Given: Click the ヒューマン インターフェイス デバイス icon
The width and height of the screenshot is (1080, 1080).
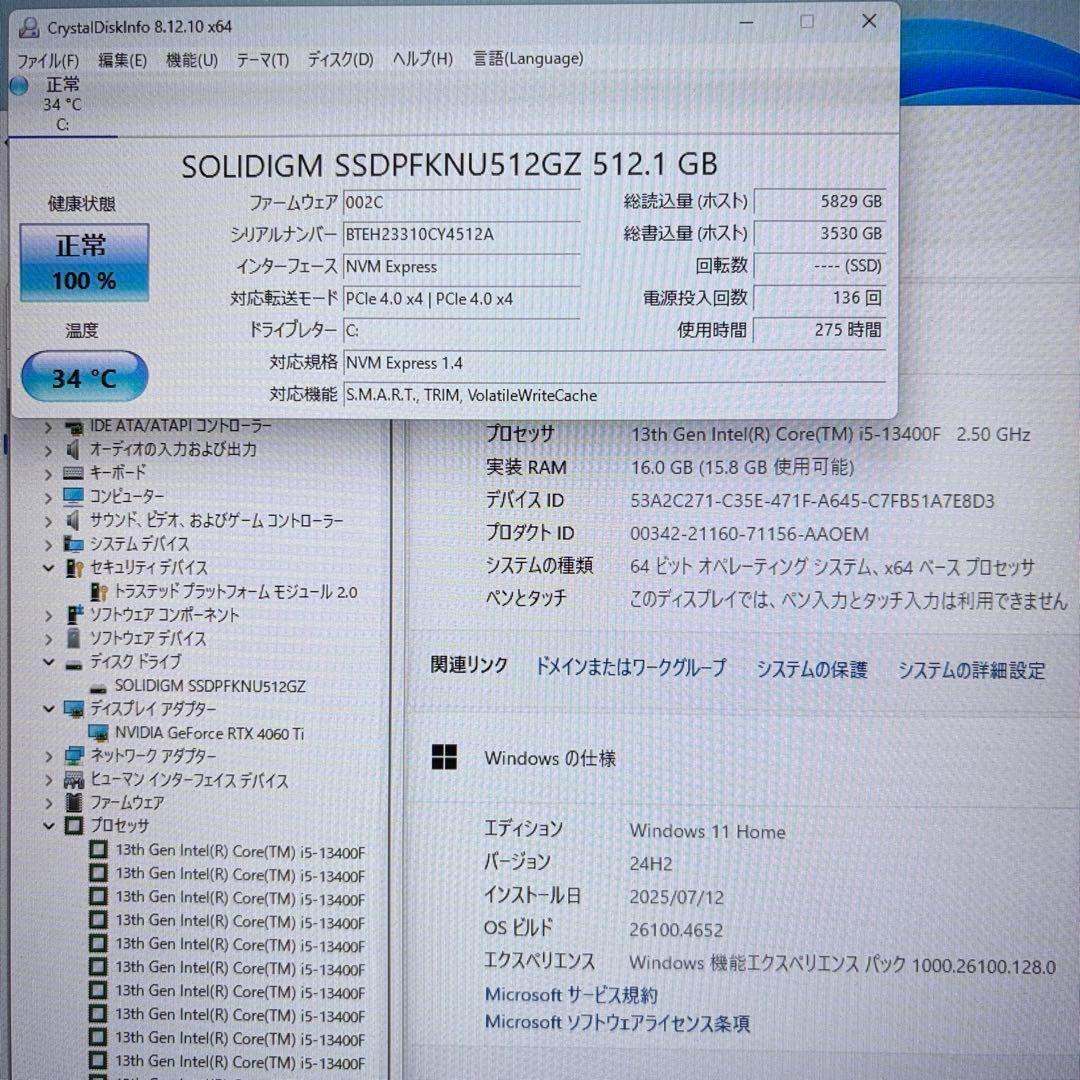Looking at the screenshot, I should coord(74,780).
